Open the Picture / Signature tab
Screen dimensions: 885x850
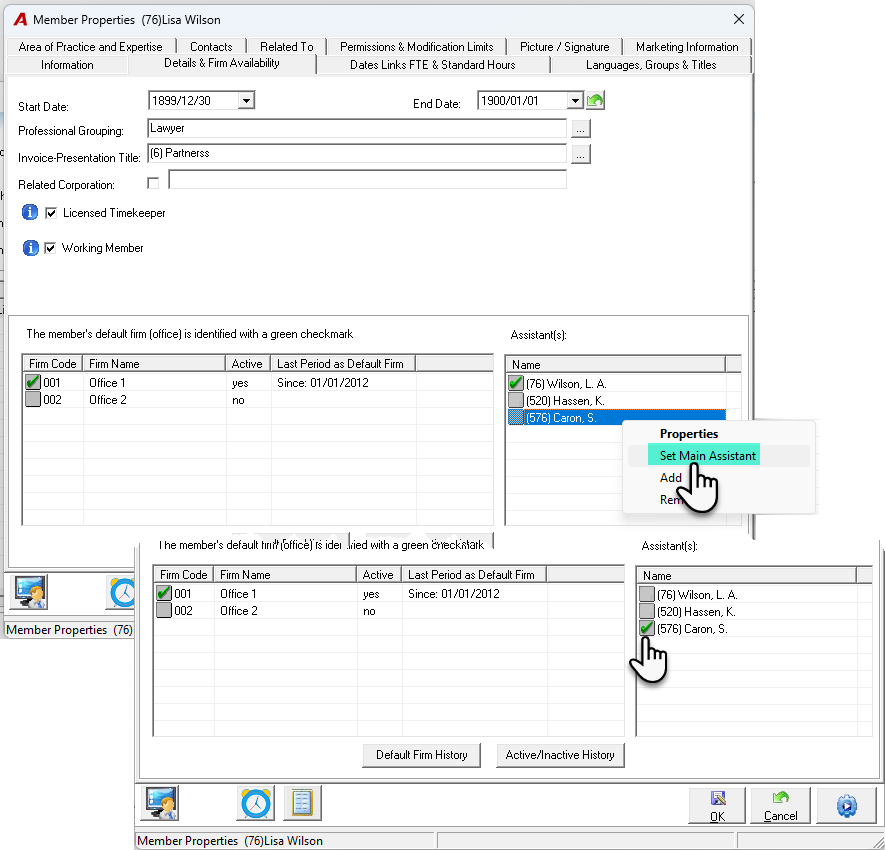tap(564, 47)
